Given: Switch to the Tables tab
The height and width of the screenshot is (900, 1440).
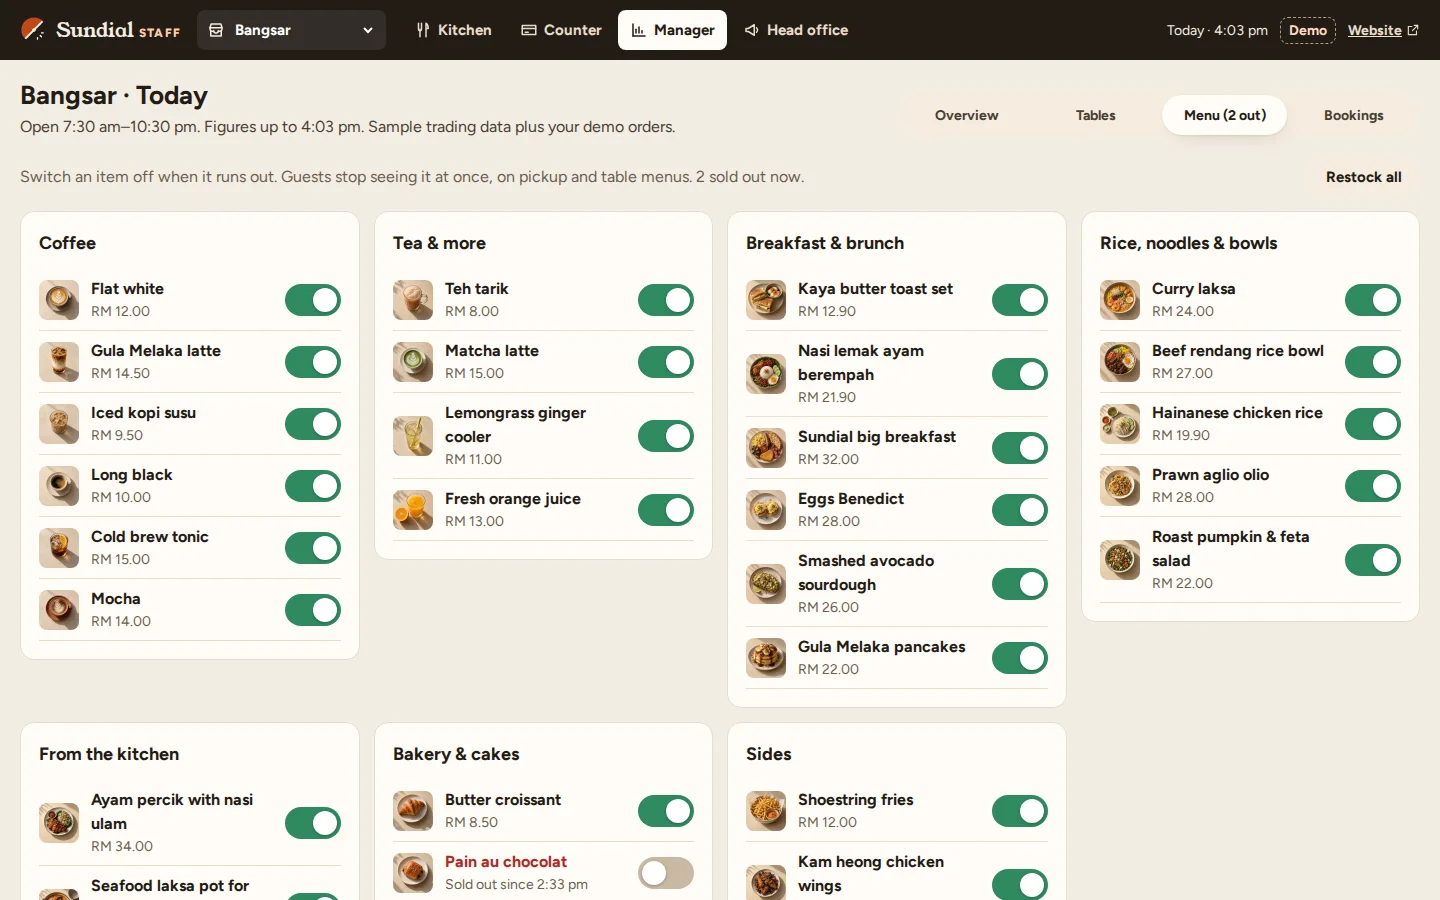Looking at the screenshot, I should [1095, 115].
